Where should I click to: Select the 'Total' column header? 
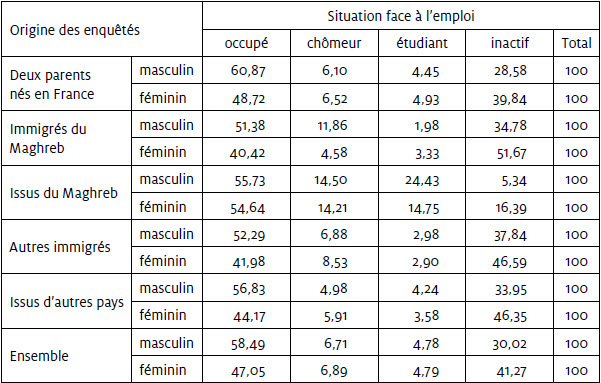[576, 43]
